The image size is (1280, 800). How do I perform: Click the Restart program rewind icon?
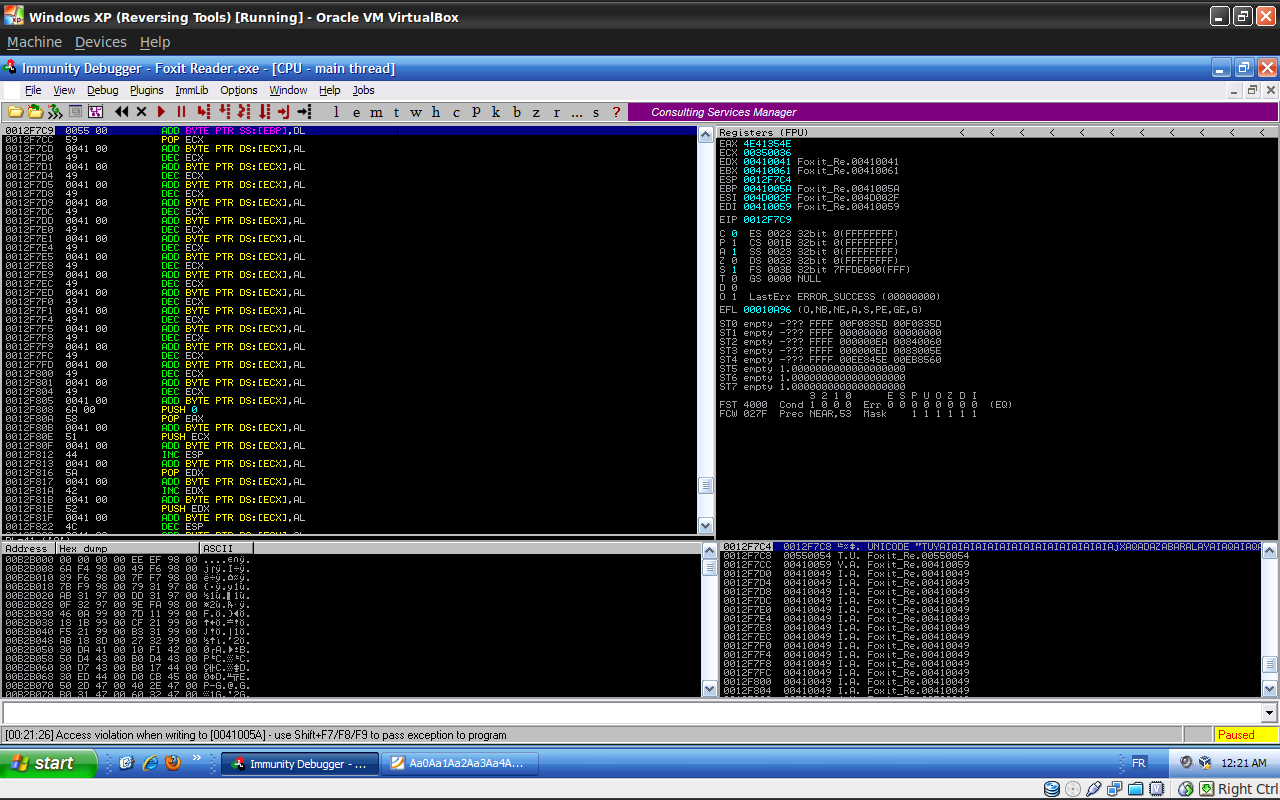coord(122,112)
